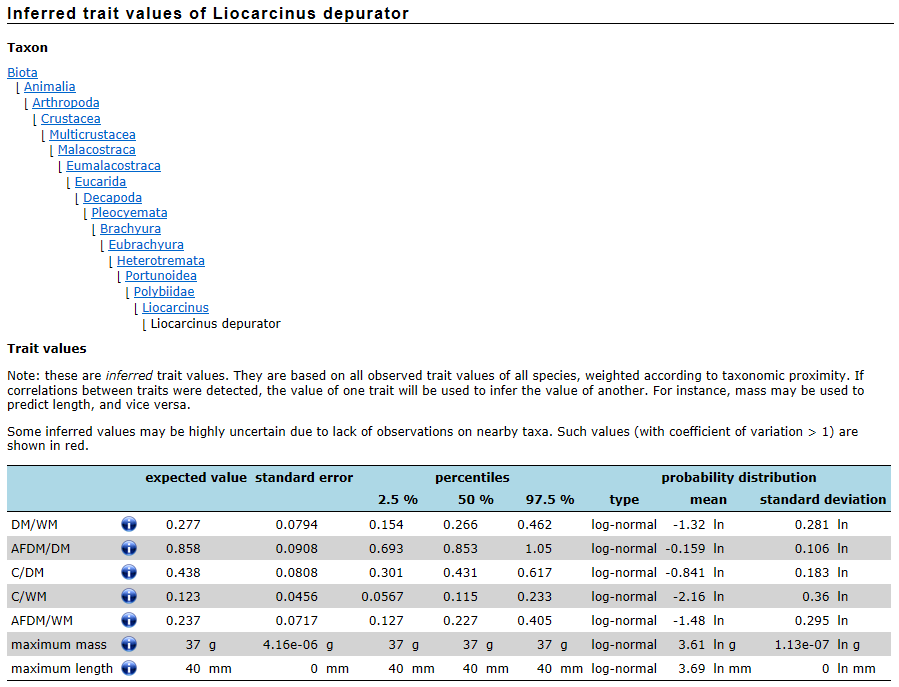Click the info icon next to DM/WM
Viewport: 899px width, 687px height.
click(129, 524)
